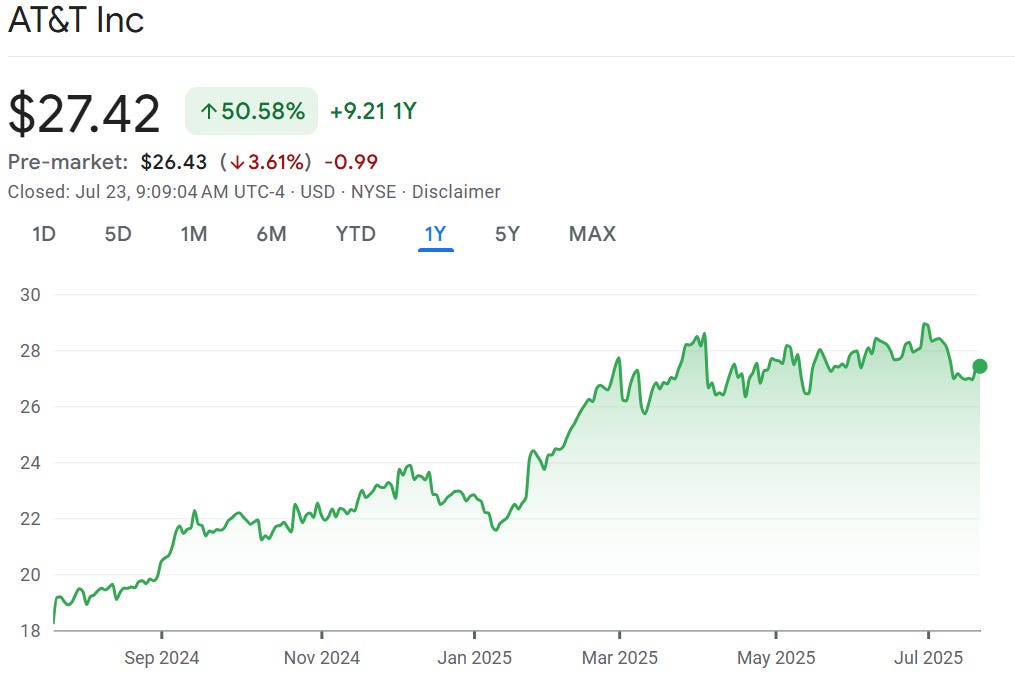
Task: Click the Nov 2024 axis label
Action: click(x=322, y=658)
